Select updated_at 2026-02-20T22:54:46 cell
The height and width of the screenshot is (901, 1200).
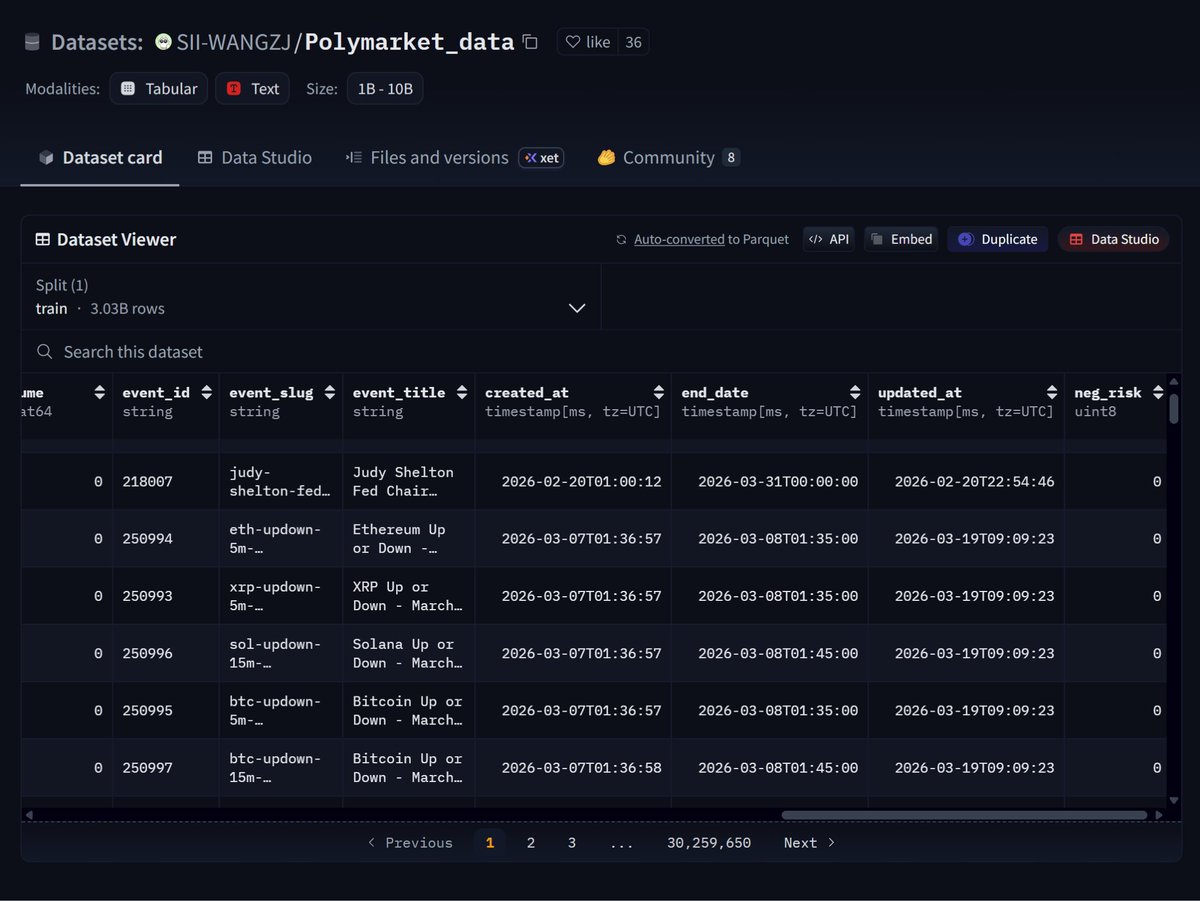pyautogui.click(x=967, y=482)
